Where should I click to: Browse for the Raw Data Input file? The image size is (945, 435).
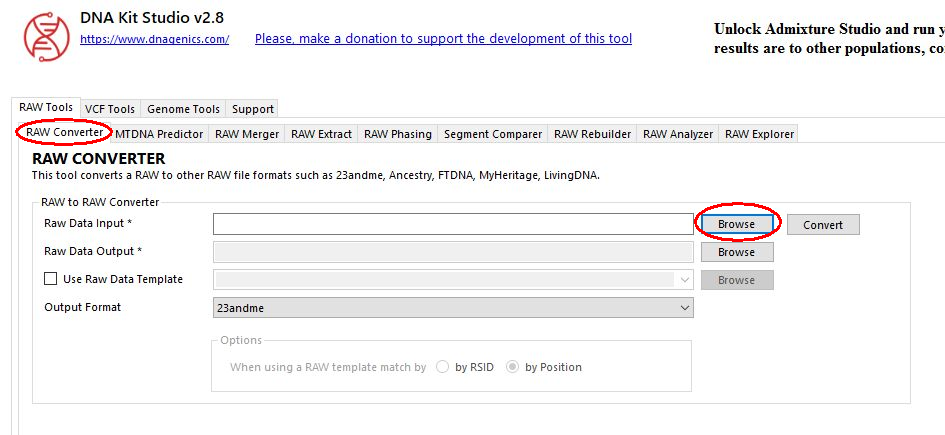[736, 225]
